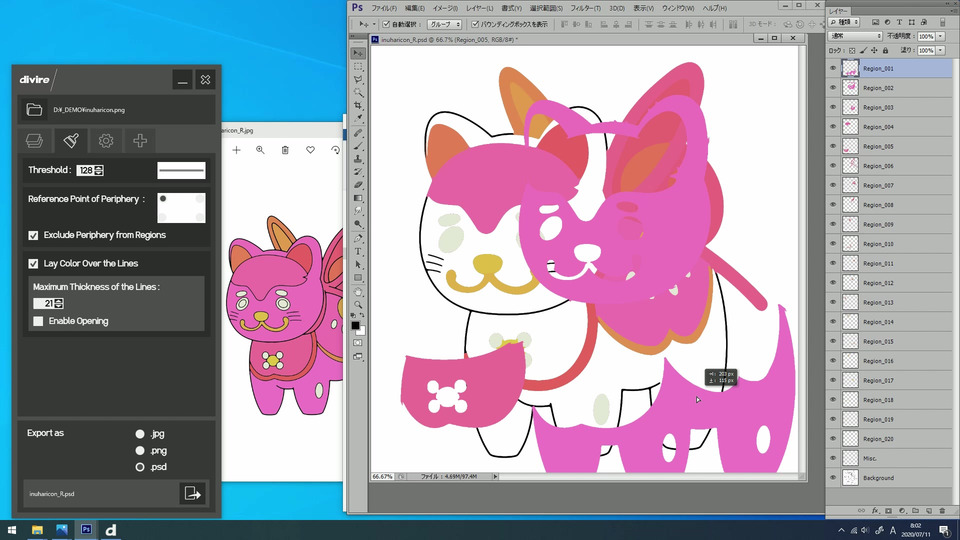The height and width of the screenshot is (540, 960).
Task: Toggle Lay Color Over the Lines checkbox
Action: [33, 264]
